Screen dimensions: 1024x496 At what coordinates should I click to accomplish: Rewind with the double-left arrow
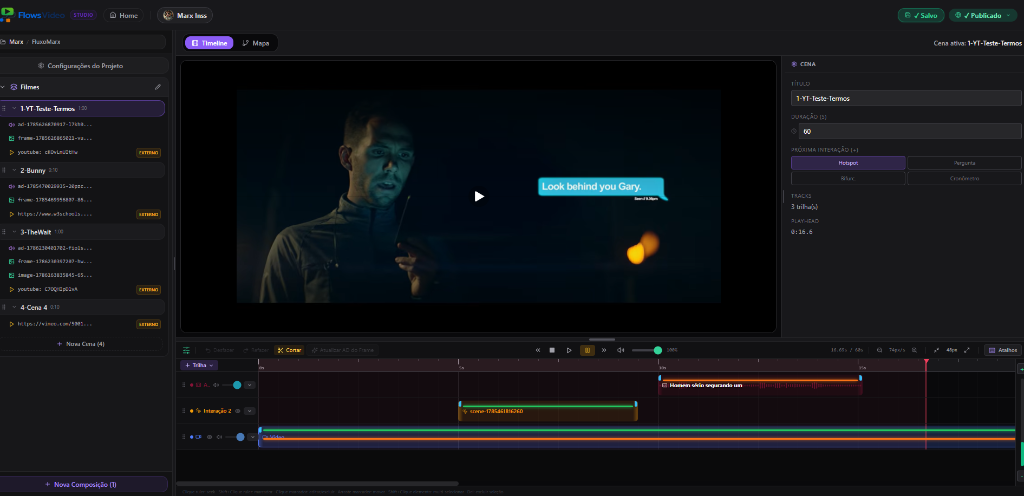click(537, 350)
